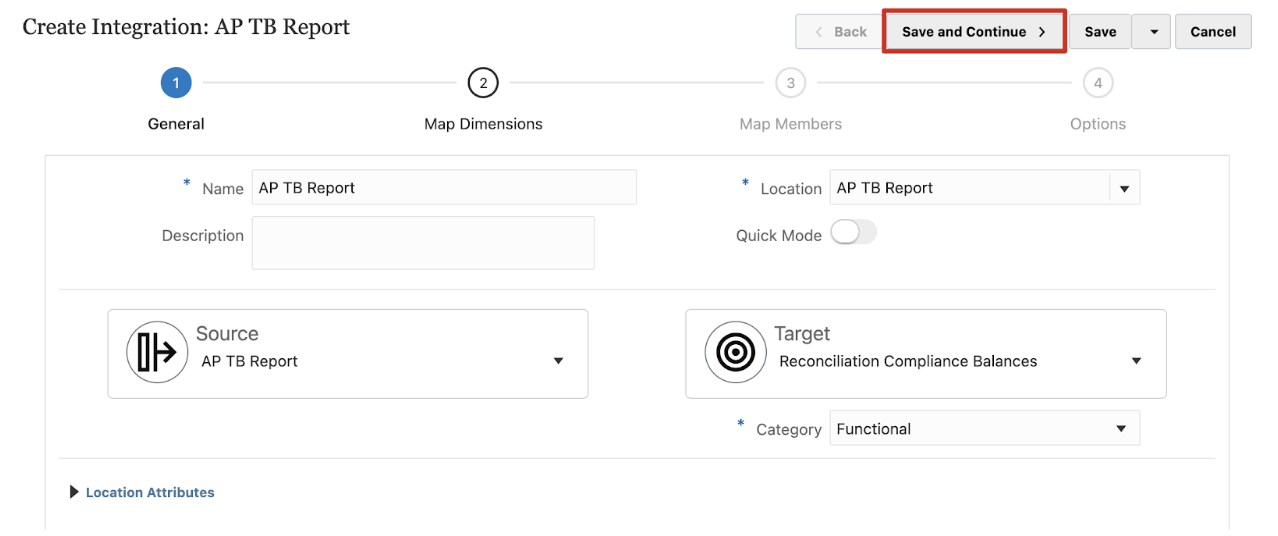Click into the Name text field
The image size is (1278, 536).
tap(443, 188)
